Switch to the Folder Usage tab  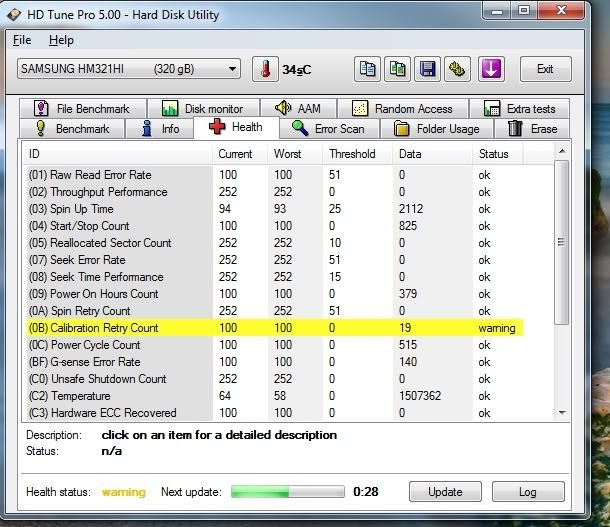click(436, 129)
